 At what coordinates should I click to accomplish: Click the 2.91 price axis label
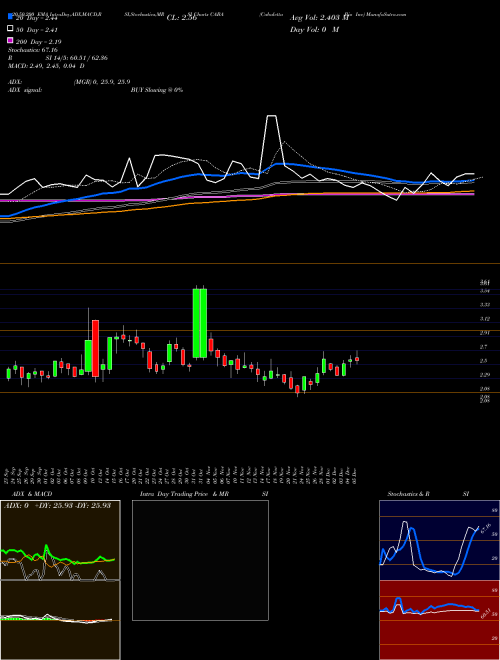coord(484,333)
